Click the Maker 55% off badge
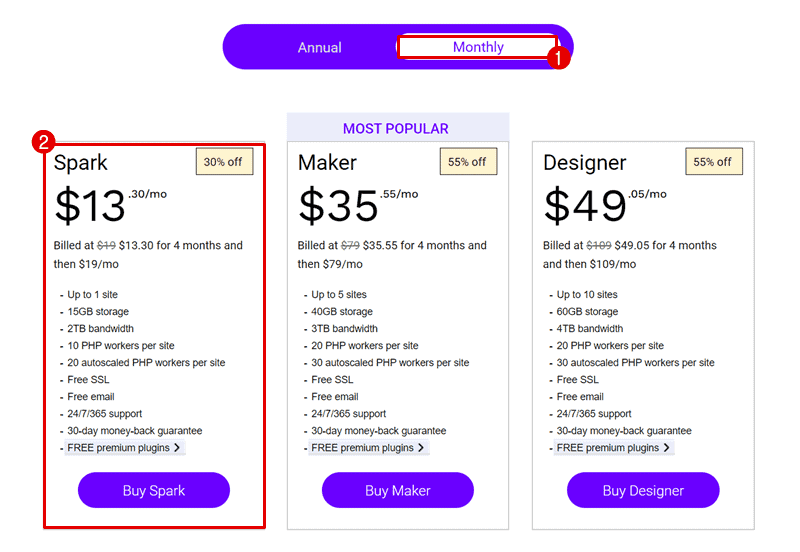Viewport: 800px width, 552px height. 468,161
